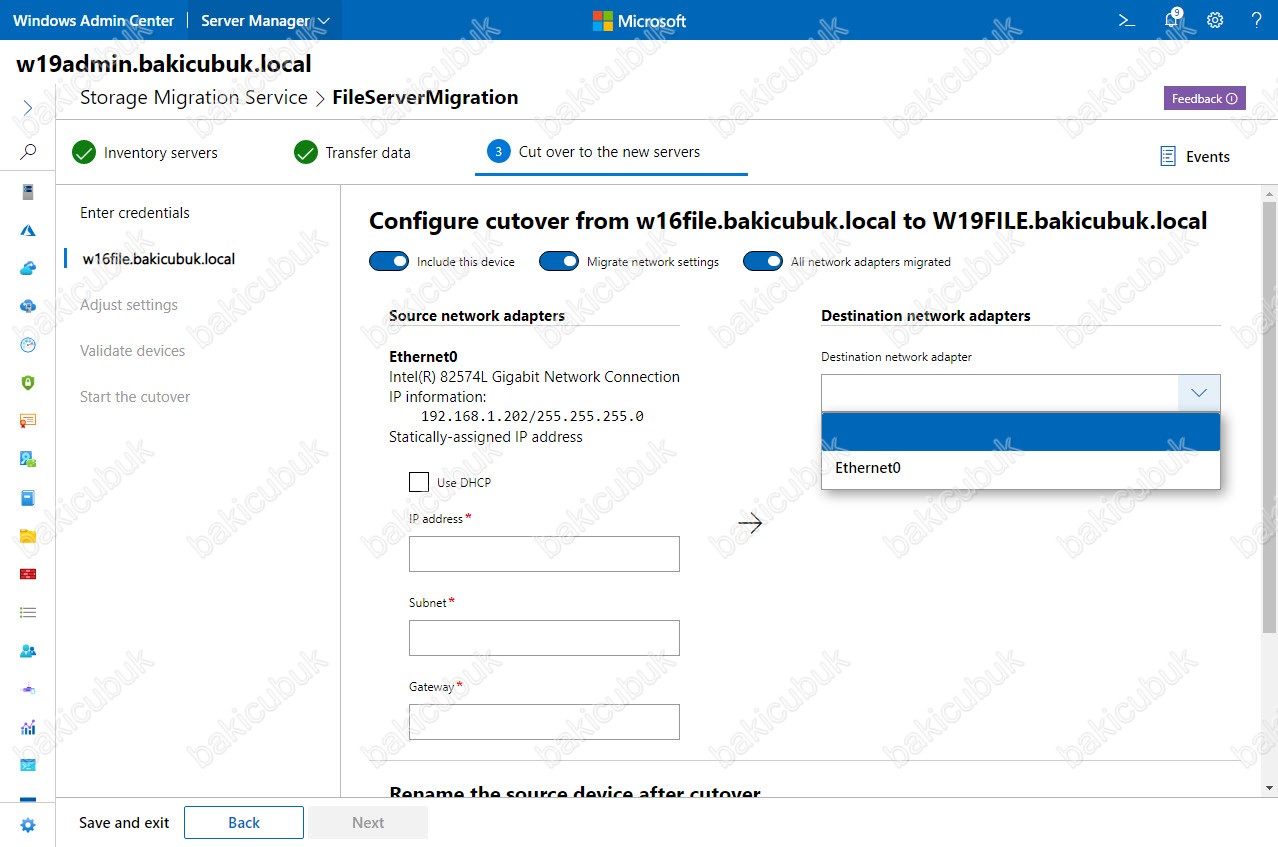
Task: Click the Back button
Action: (x=244, y=823)
